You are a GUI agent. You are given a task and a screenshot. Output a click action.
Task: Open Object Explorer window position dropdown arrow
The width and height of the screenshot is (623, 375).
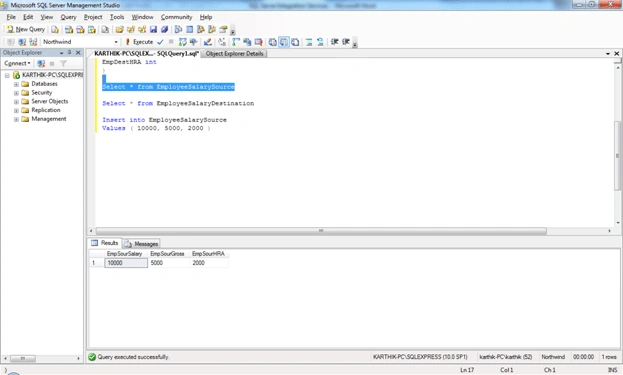62,53
